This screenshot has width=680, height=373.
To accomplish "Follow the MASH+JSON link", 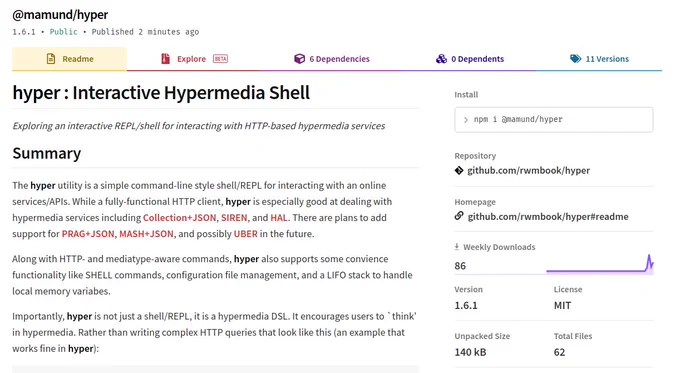I will [x=146, y=234].
